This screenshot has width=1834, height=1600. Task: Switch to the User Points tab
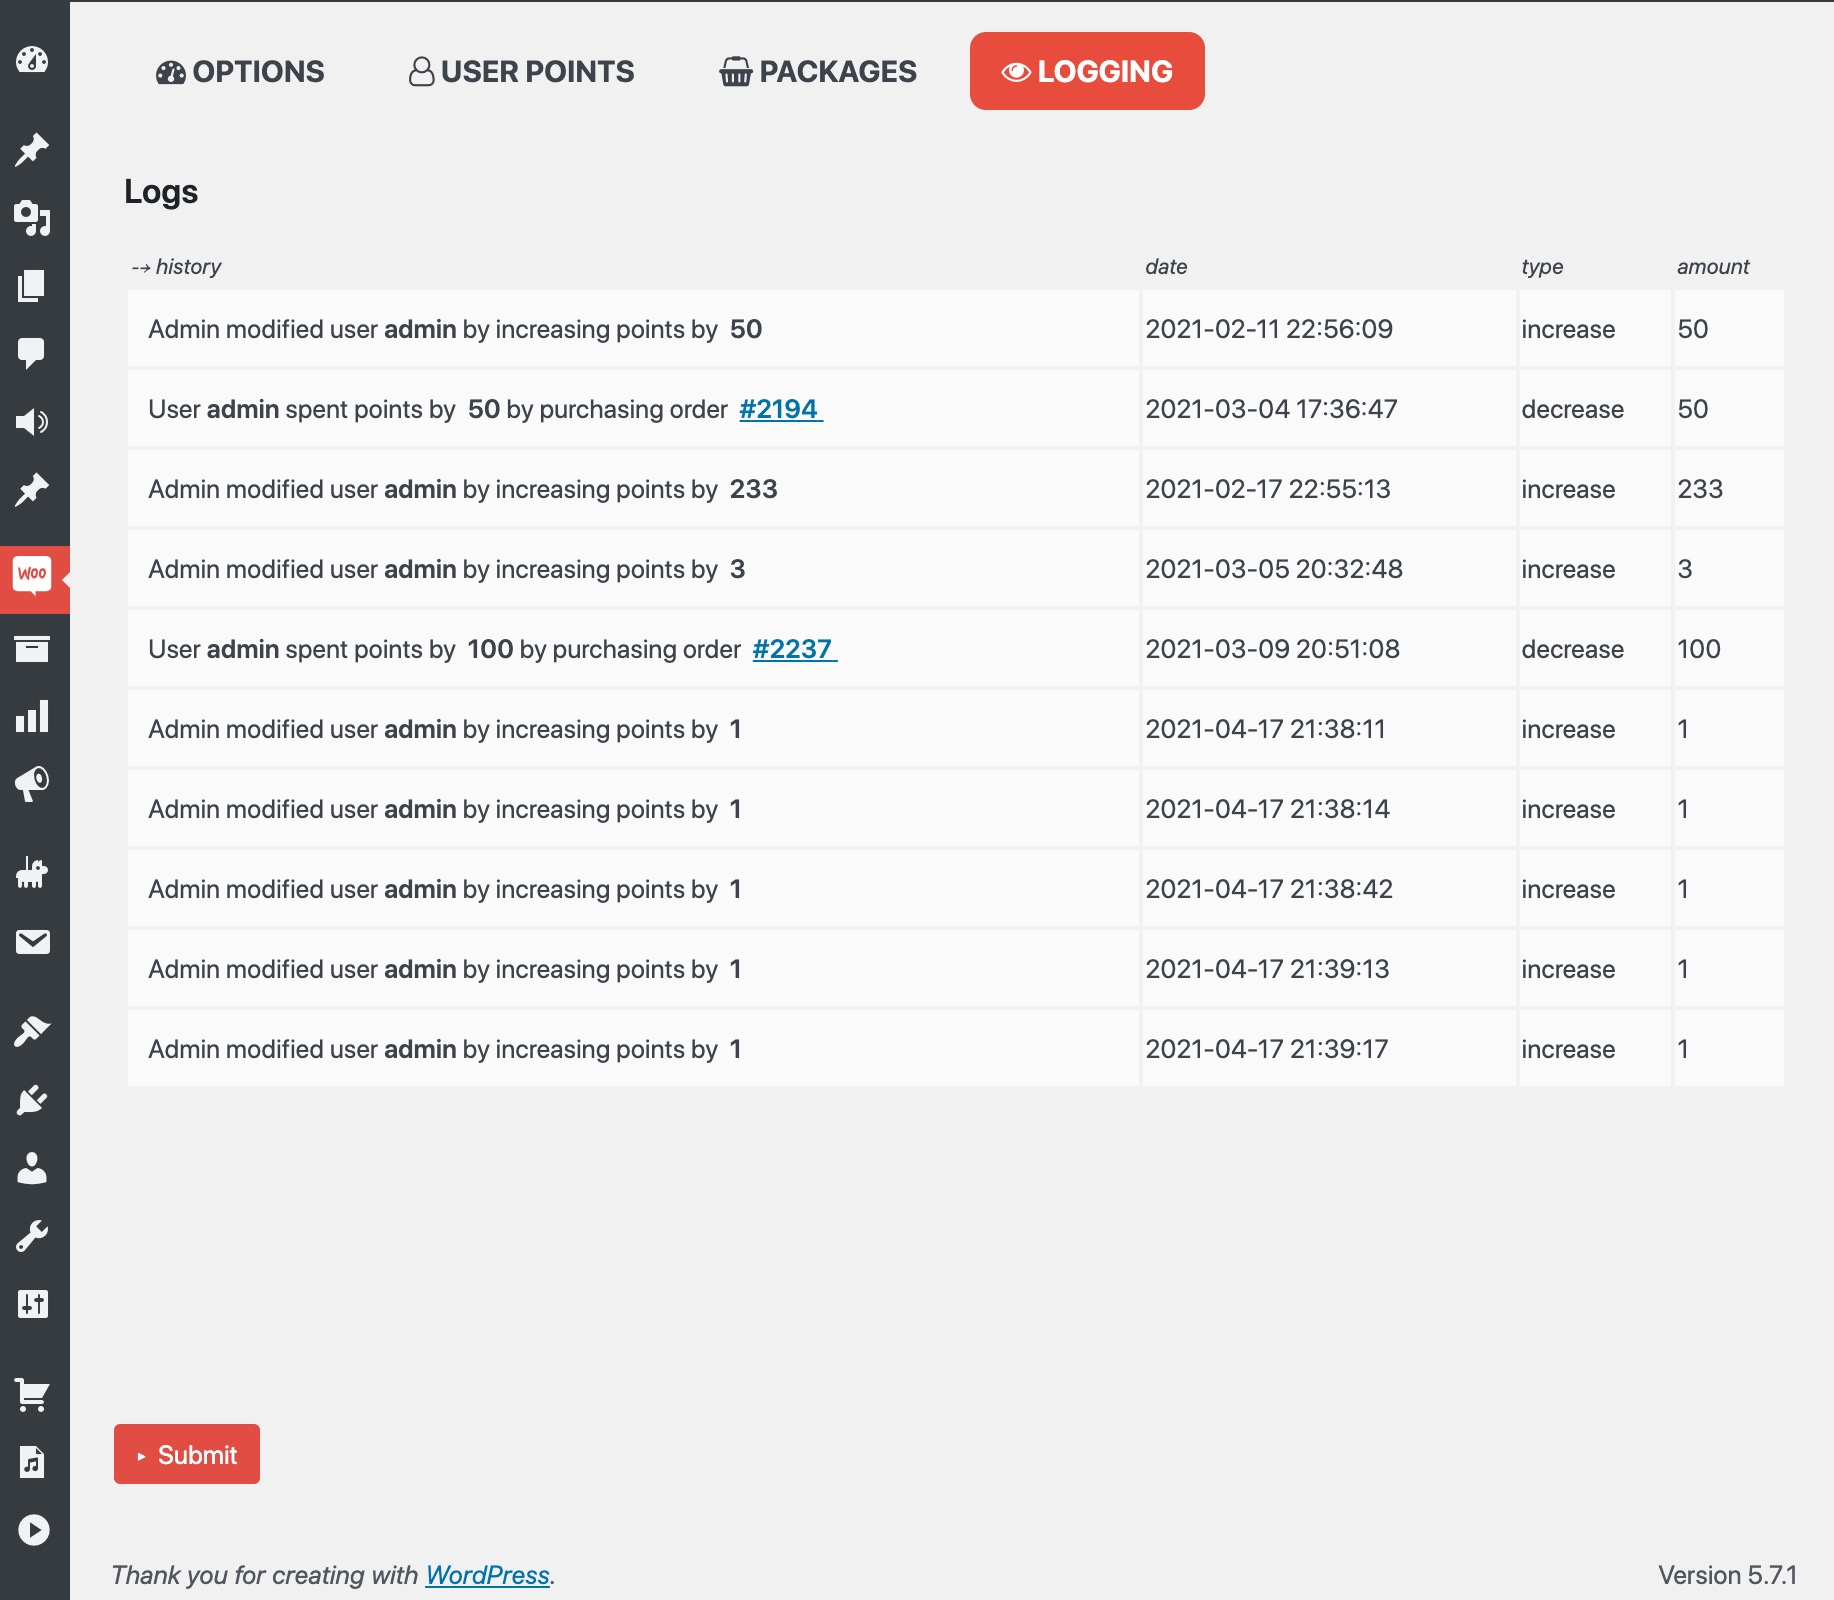tap(522, 71)
